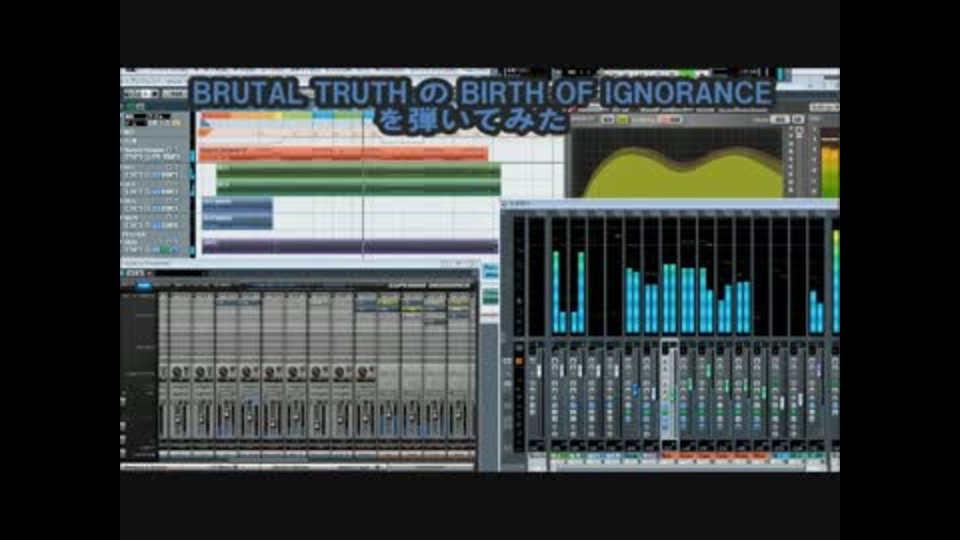Select the track header beside the upper green clip

tap(157, 171)
